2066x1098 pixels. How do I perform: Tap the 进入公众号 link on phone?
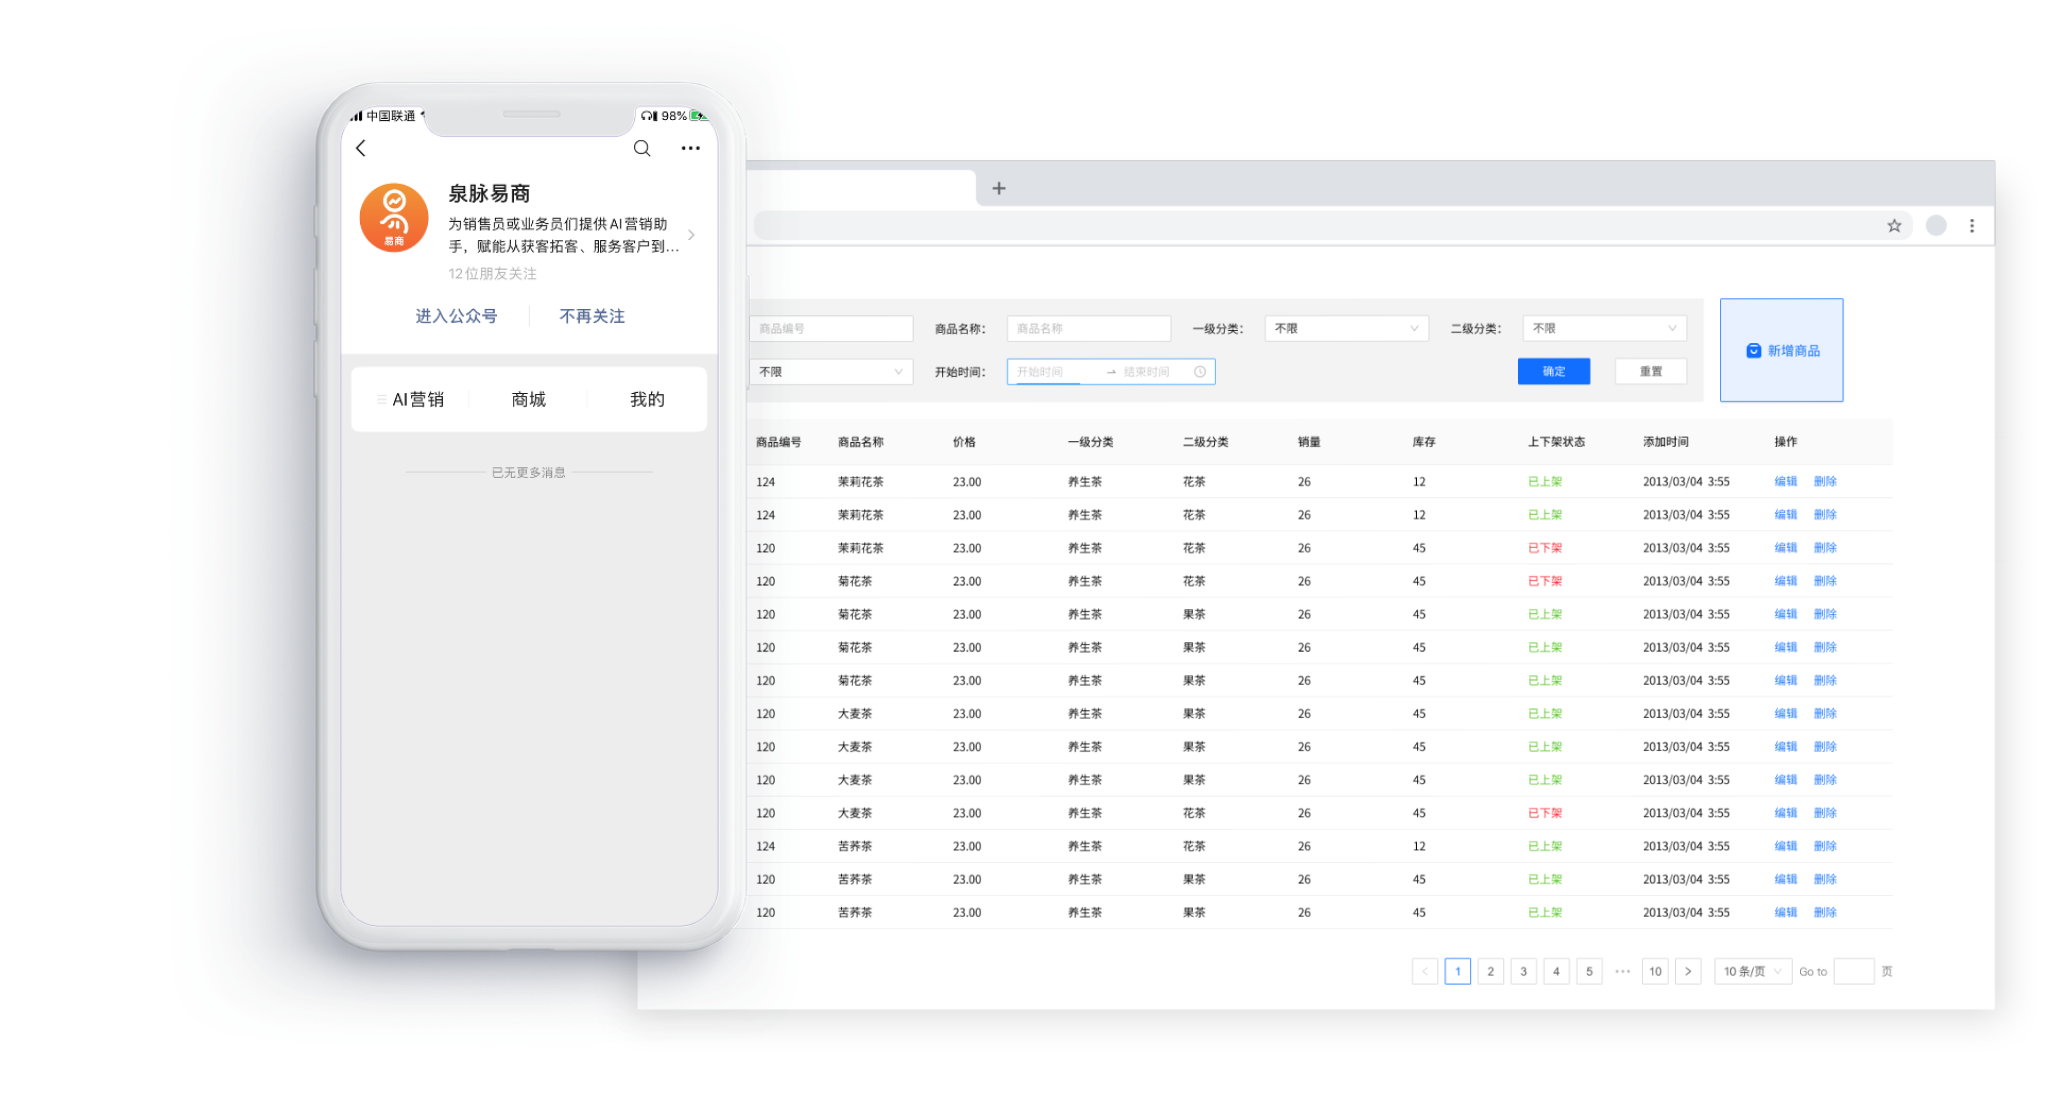coord(456,316)
